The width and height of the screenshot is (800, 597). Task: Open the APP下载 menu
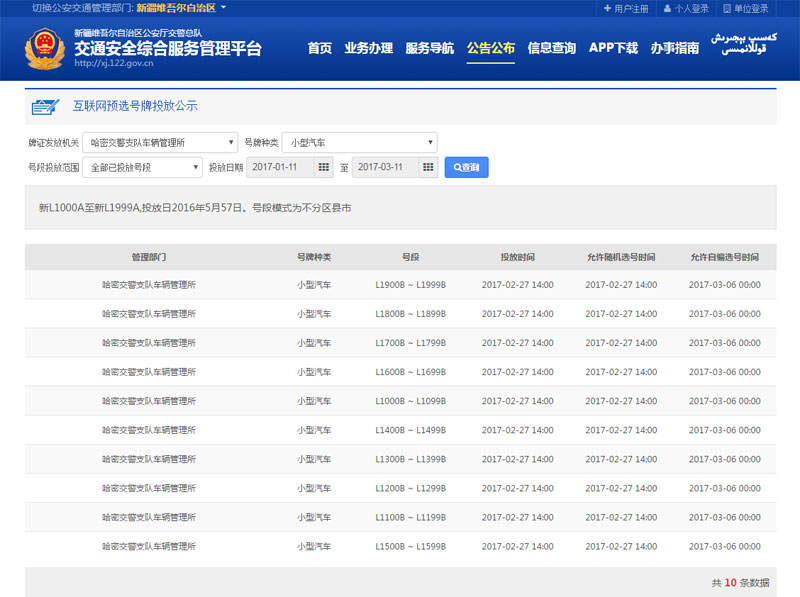(x=615, y=47)
